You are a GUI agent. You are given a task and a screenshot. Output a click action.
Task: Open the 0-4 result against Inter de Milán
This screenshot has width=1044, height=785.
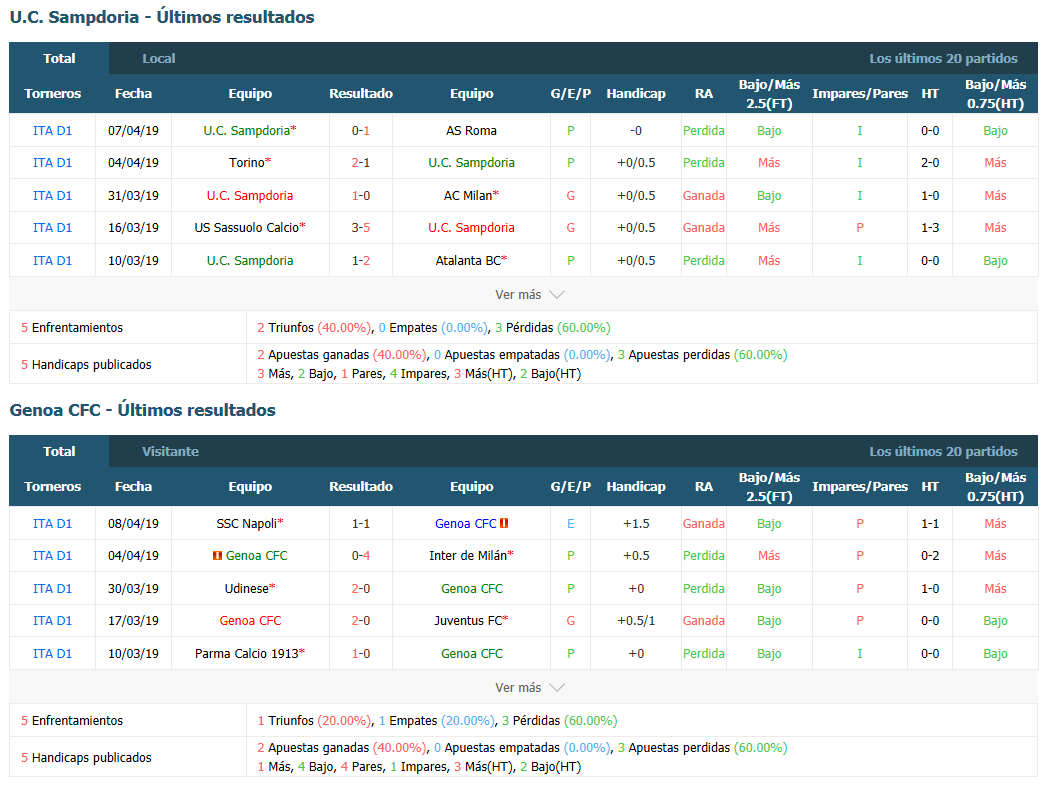[x=361, y=555]
